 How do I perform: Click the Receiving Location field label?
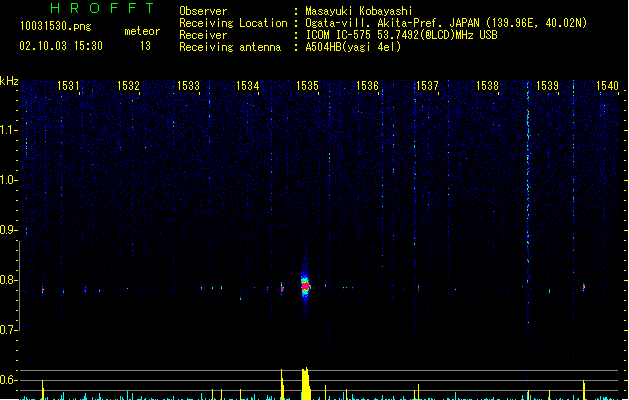pyautogui.click(x=233, y=23)
